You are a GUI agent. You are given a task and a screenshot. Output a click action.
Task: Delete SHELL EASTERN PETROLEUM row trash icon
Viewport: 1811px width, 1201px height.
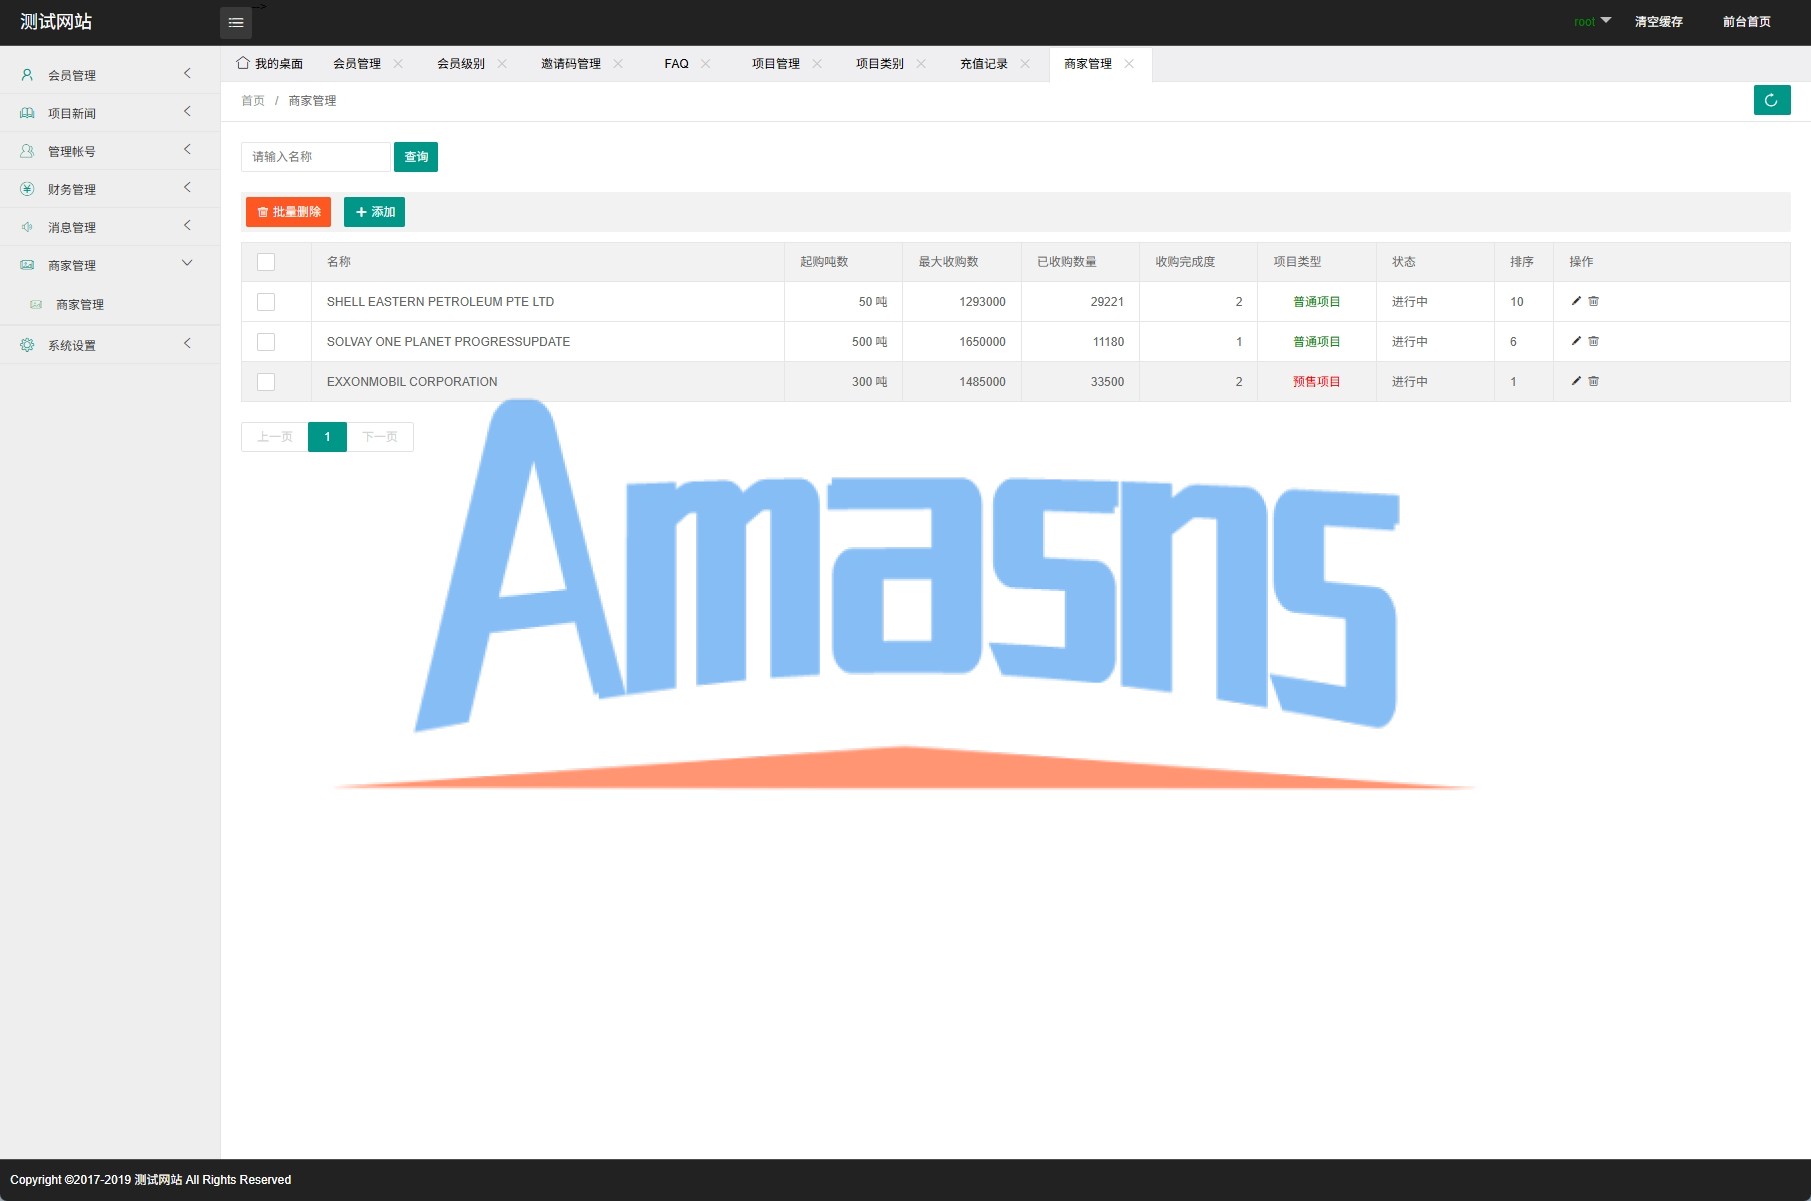click(1594, 301)
